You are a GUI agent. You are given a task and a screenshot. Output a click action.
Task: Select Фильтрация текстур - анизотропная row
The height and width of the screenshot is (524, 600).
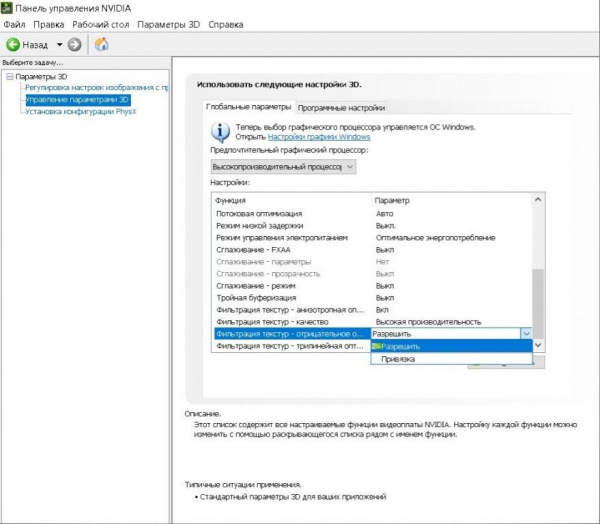[x=371, y=310]
